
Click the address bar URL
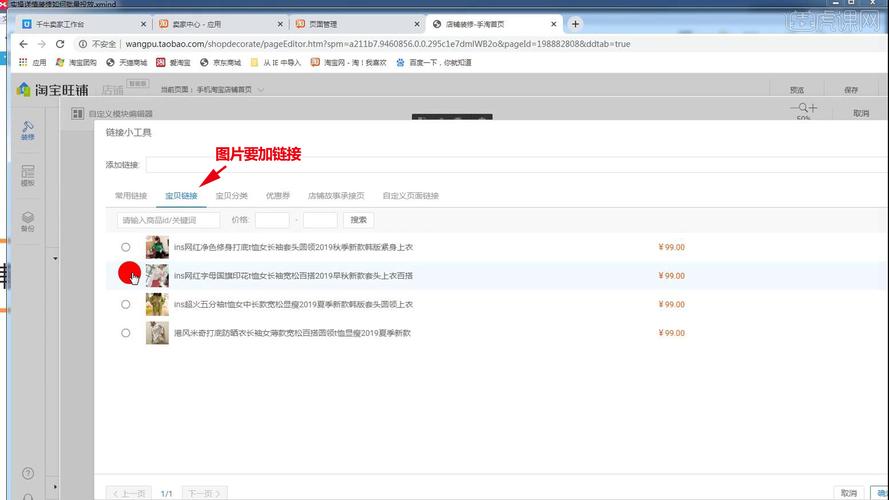pos(378,44)
